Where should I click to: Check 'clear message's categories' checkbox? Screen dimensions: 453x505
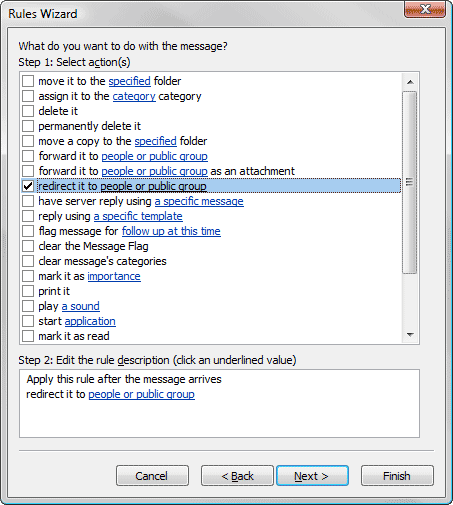point(28,261)
